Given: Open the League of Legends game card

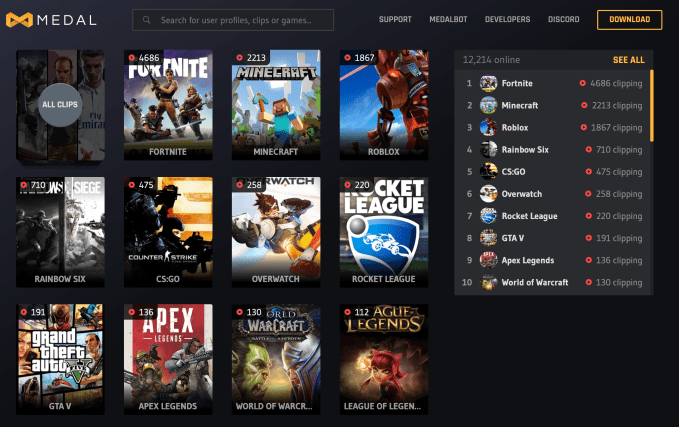Looking at the screenshot, I should click(384, 359).
